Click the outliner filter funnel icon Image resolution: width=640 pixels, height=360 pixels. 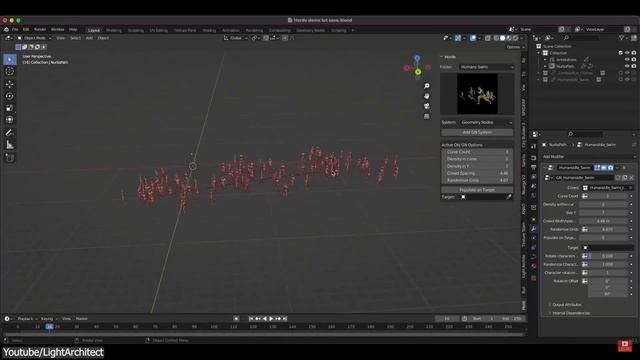point(622,38)
